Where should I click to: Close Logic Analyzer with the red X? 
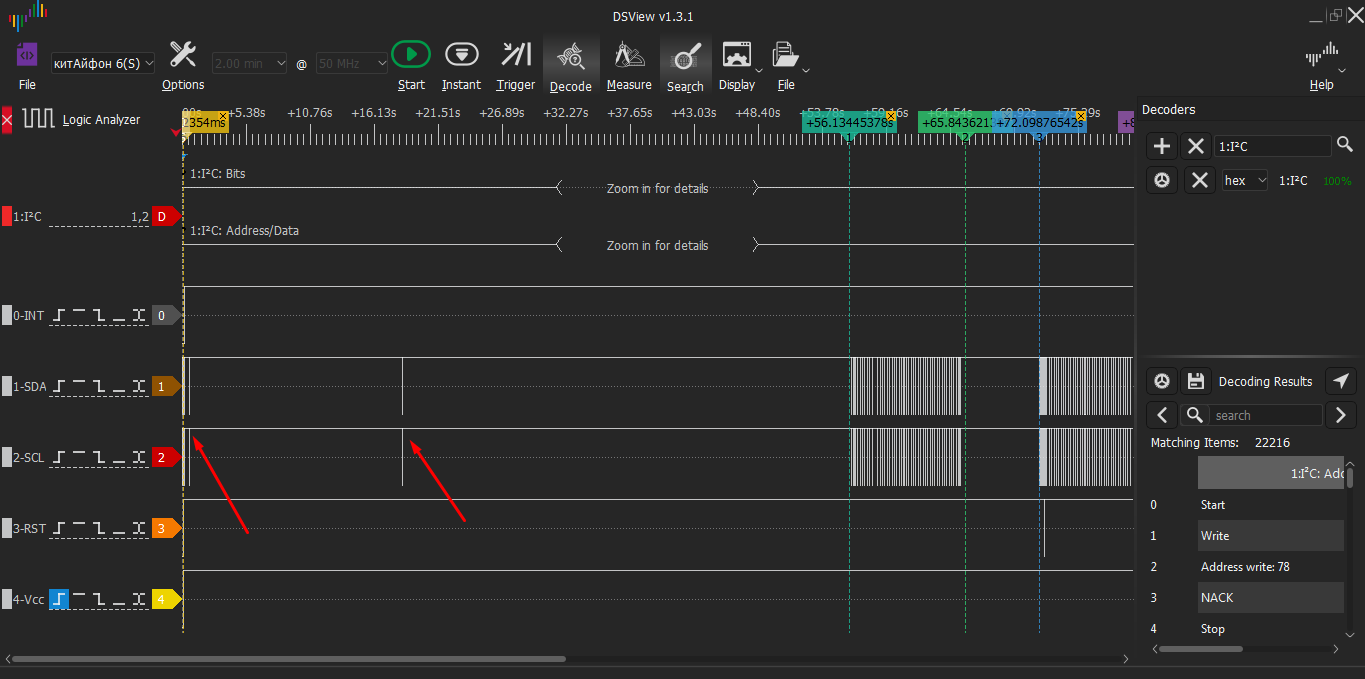[7, 120]
